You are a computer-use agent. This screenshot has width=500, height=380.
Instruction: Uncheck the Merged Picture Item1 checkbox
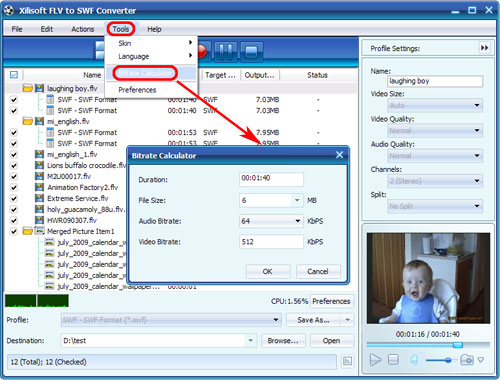(x=14, y=232)
